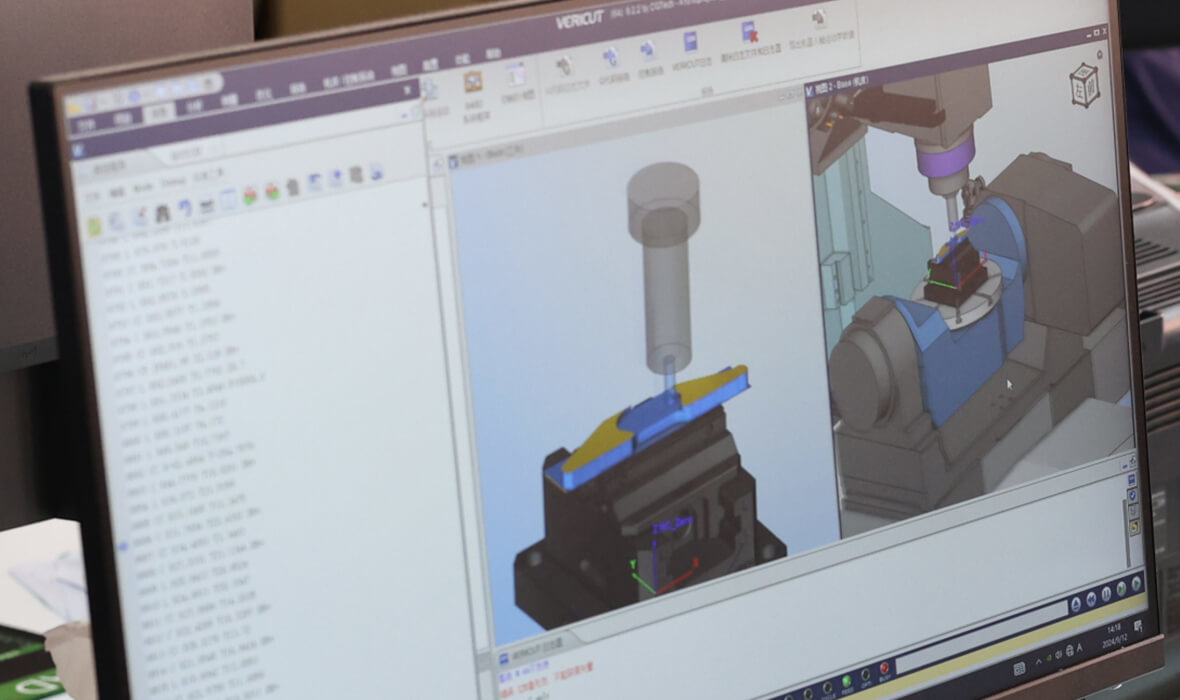Select the highlighted white ribbon tab
The image size is (1180, 700).
click(160, 112)
